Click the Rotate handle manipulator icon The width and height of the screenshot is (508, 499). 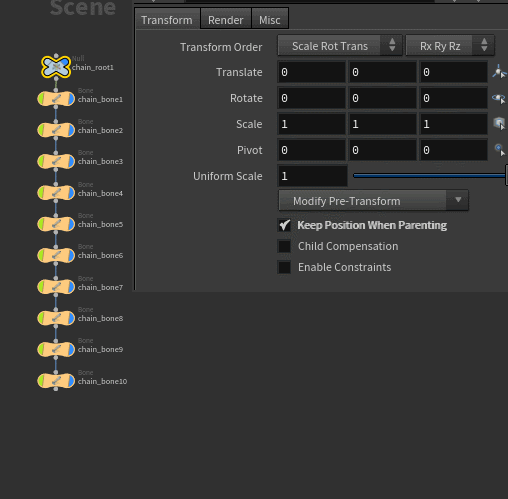pos(499,98)
